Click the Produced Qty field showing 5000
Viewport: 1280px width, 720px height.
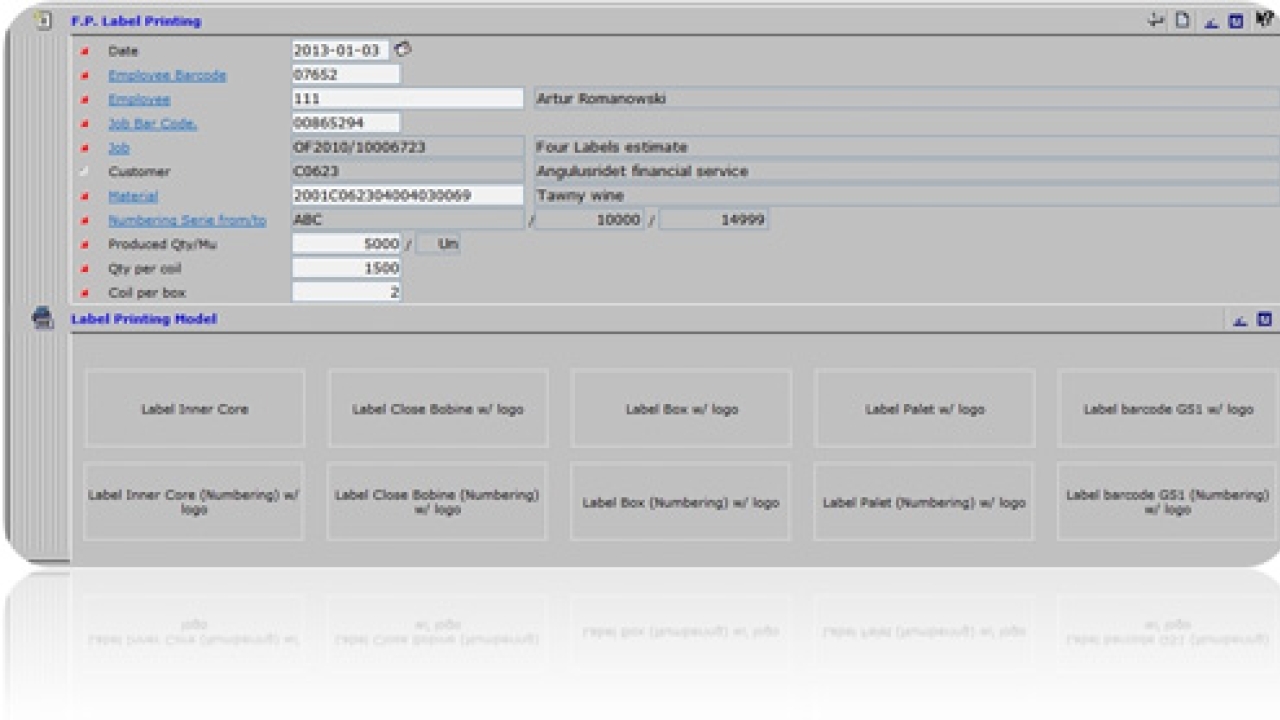tap(346, 244)
